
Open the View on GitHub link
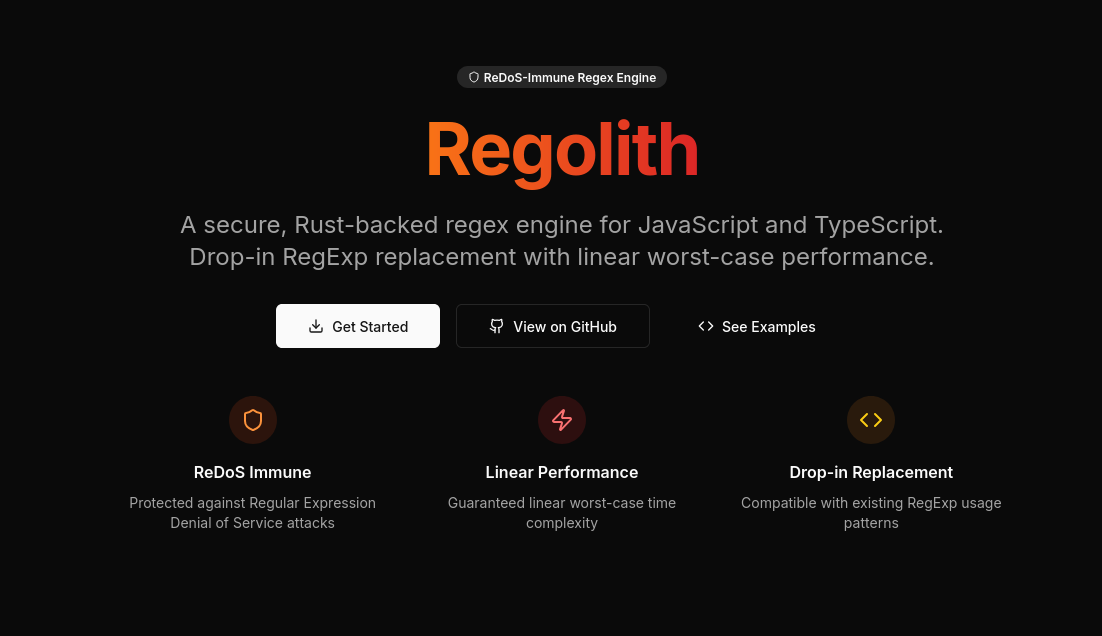click(x=552, y=326)
